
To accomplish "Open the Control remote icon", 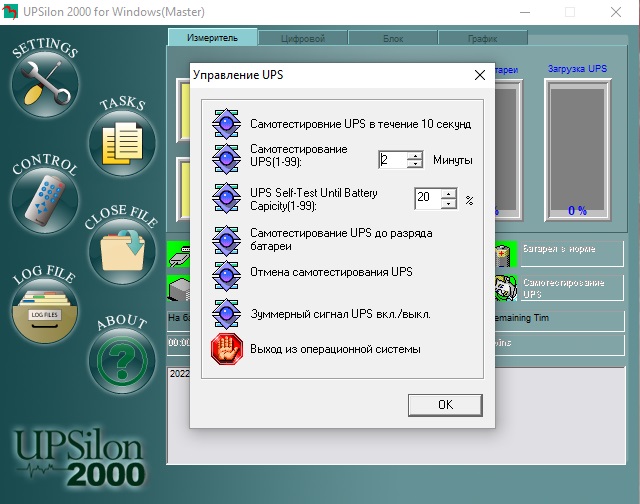I will [45, 201].
